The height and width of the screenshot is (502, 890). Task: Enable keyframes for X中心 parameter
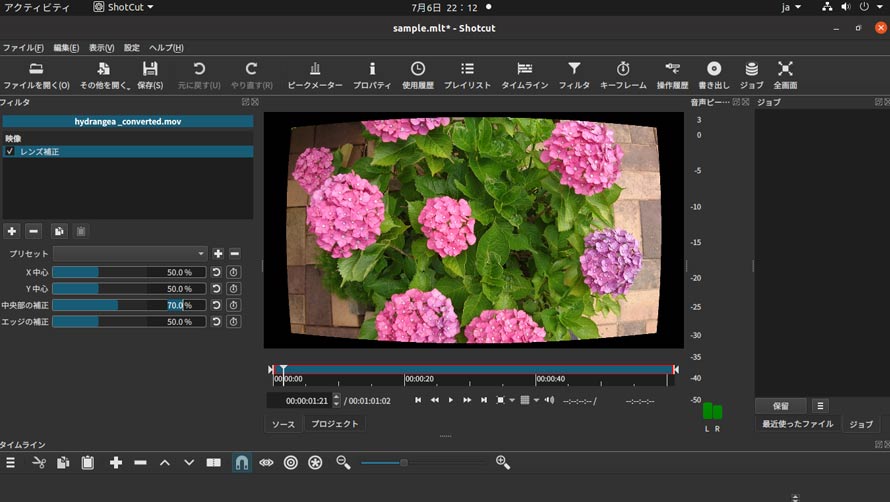pyautogui.click(x=233, y=272)
